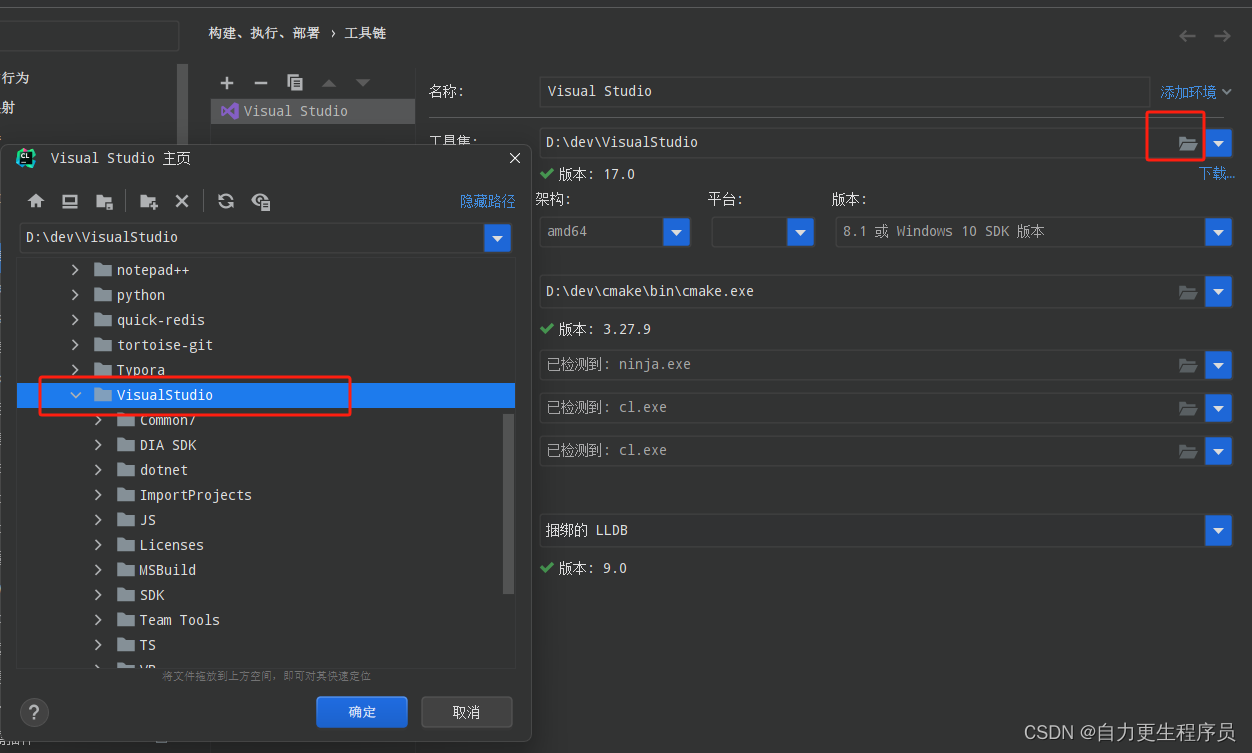
Task: Click the back navigation arrow in settings
Action: [x=1187, y=36]
